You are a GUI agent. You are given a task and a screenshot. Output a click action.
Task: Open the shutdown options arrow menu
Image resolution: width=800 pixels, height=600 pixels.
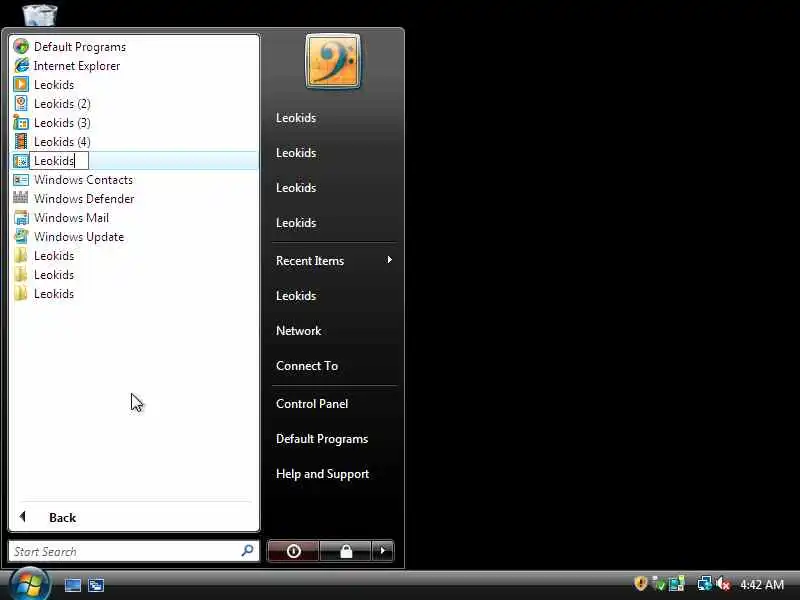383,551
